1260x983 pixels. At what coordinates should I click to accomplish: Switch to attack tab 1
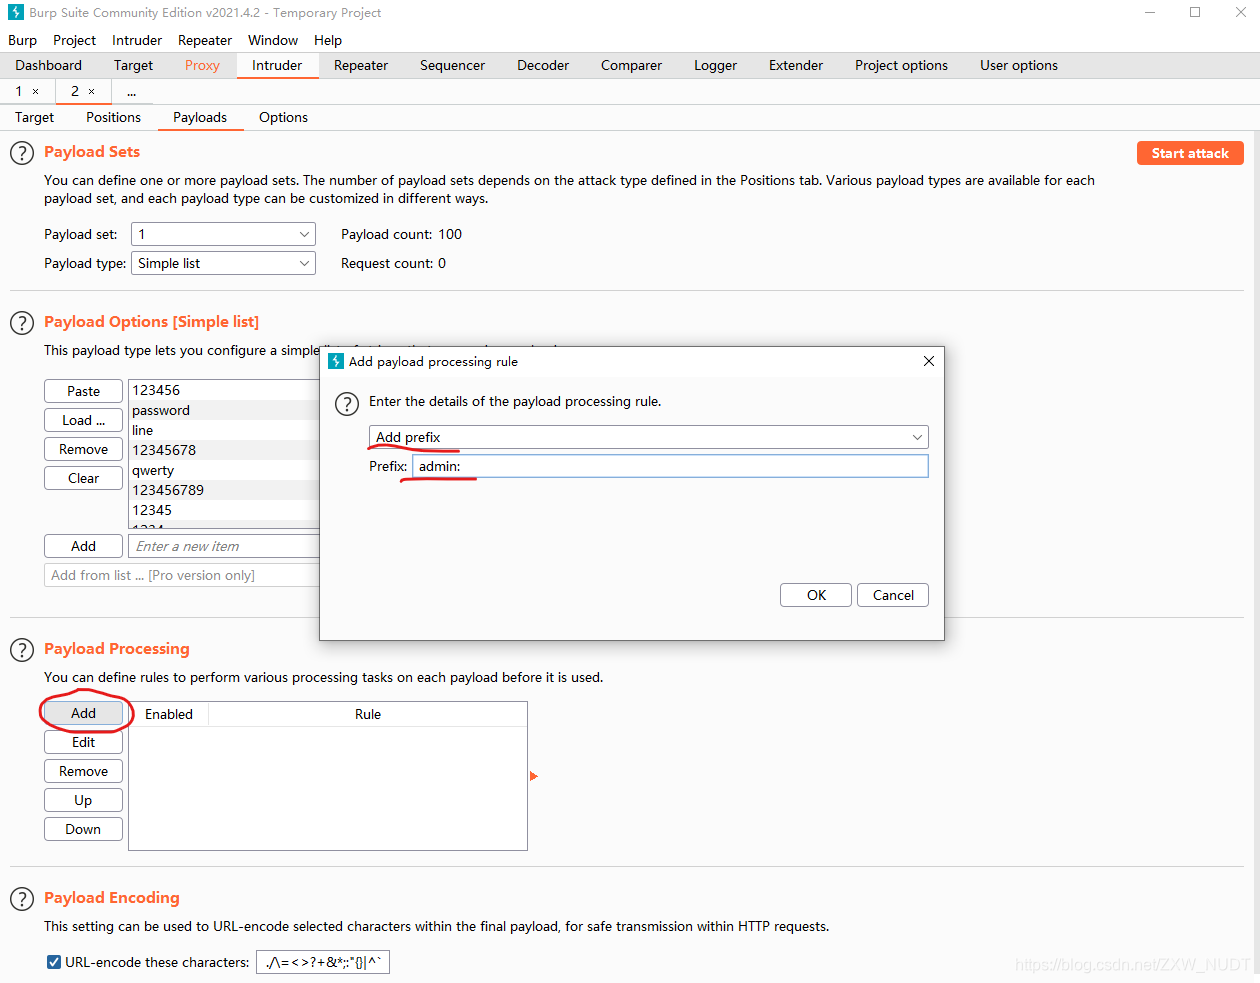coord(18,90)
